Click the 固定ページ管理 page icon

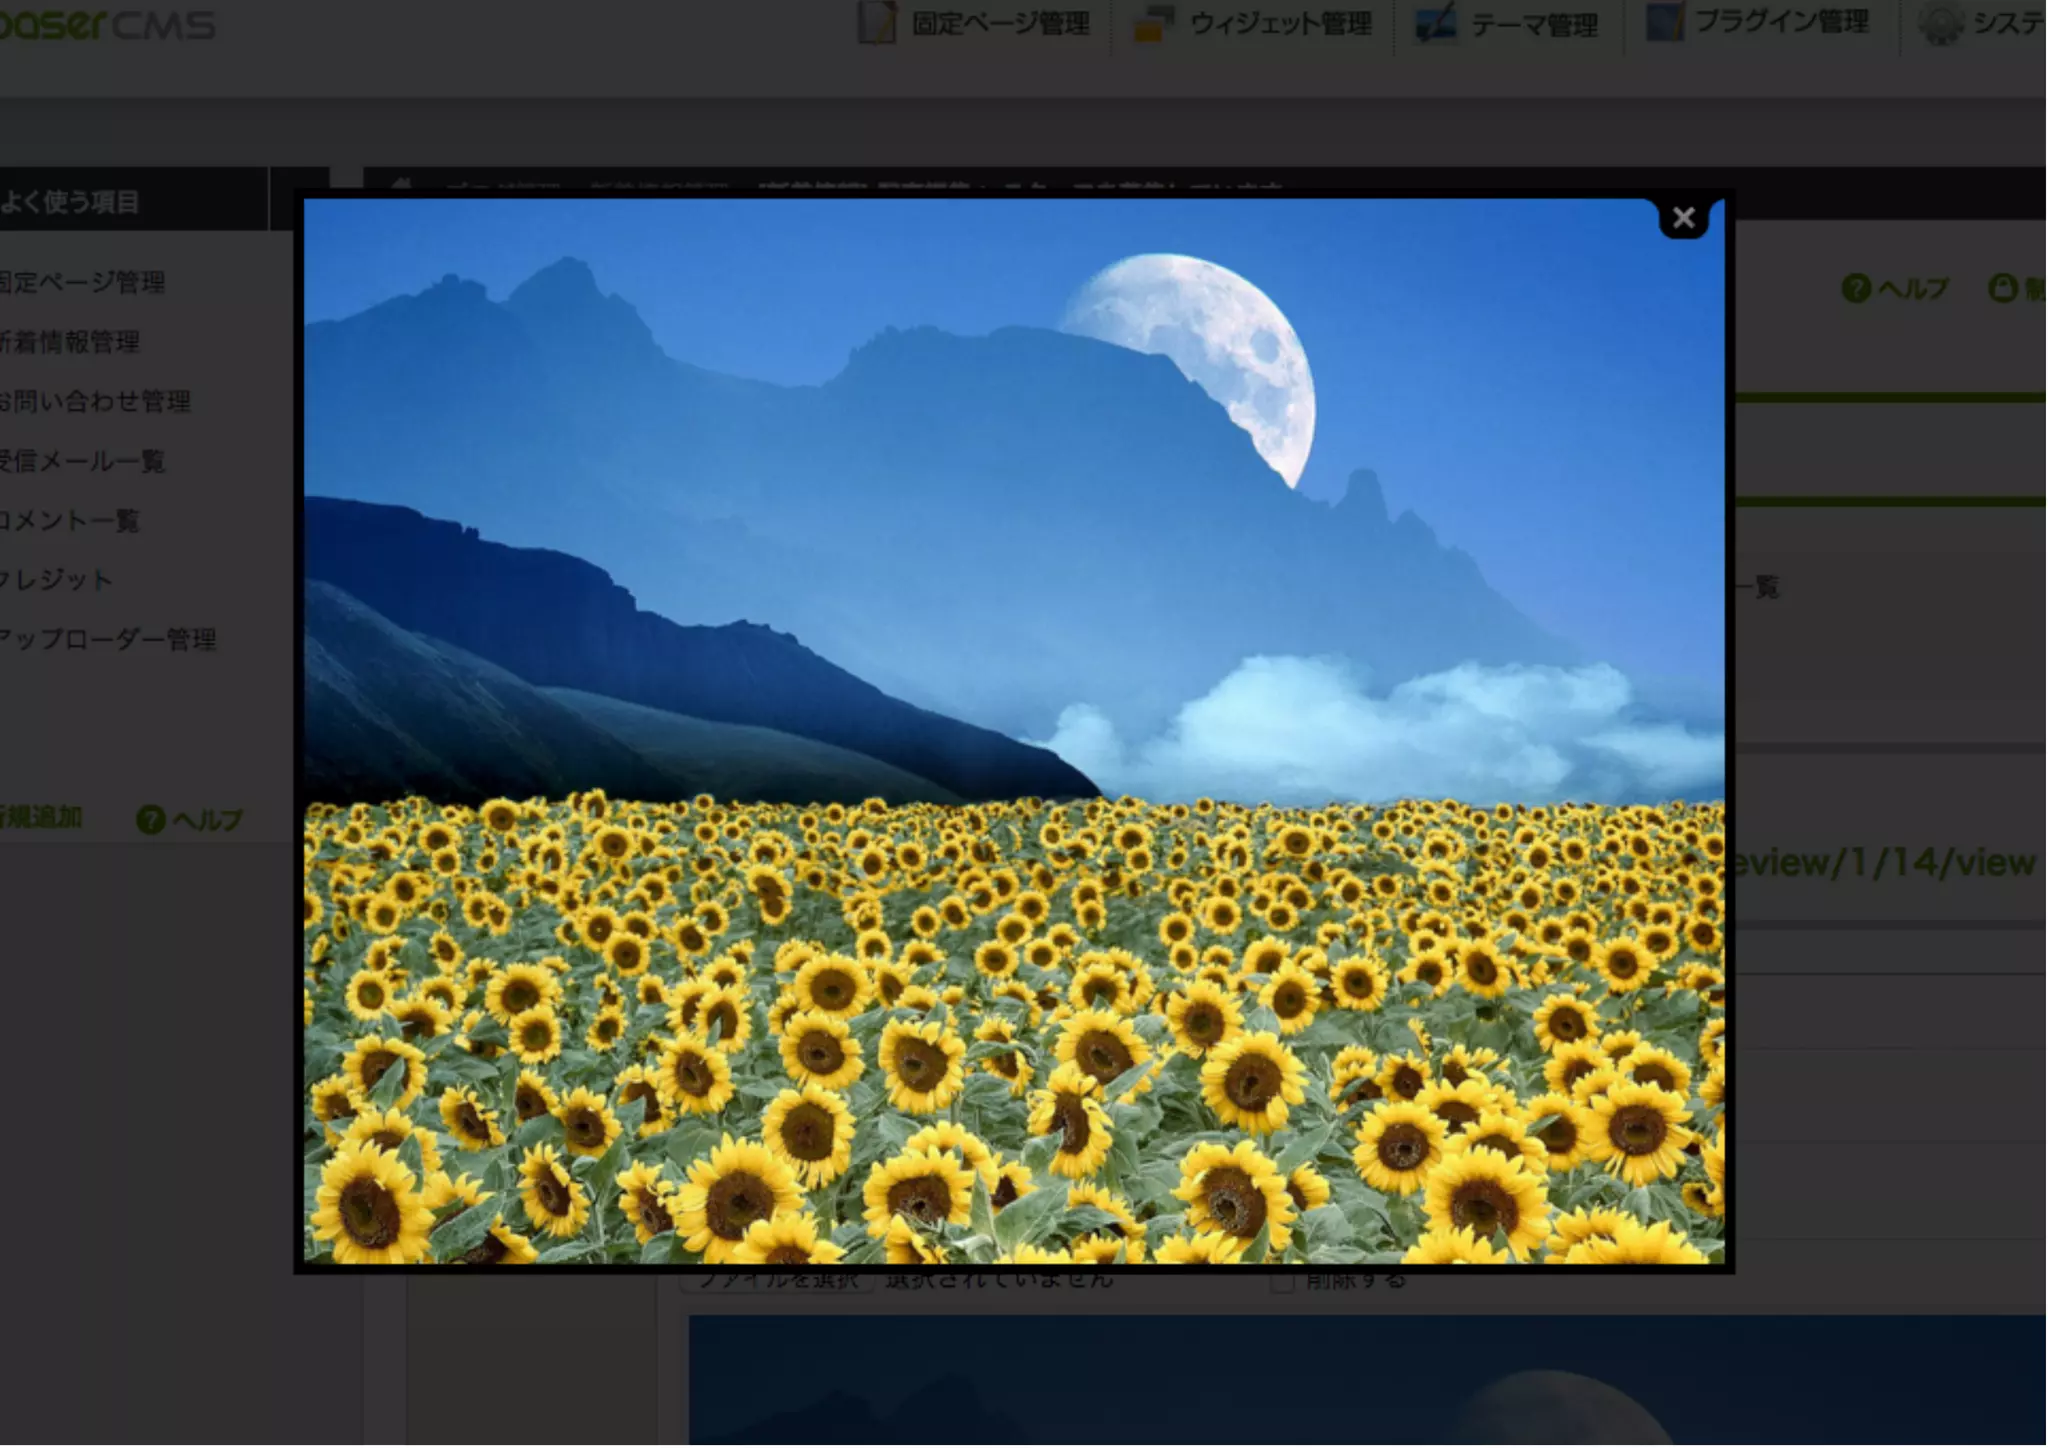877,23
